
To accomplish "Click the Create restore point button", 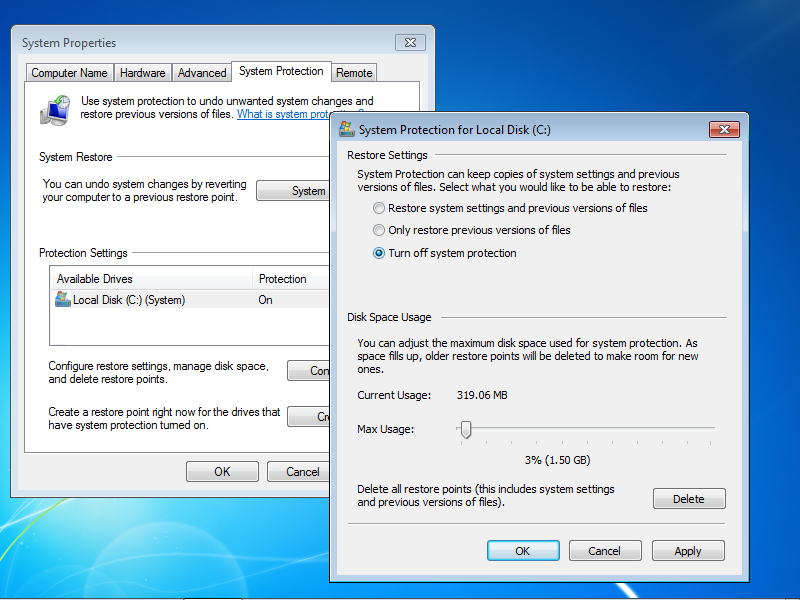I will pos(309,417).
